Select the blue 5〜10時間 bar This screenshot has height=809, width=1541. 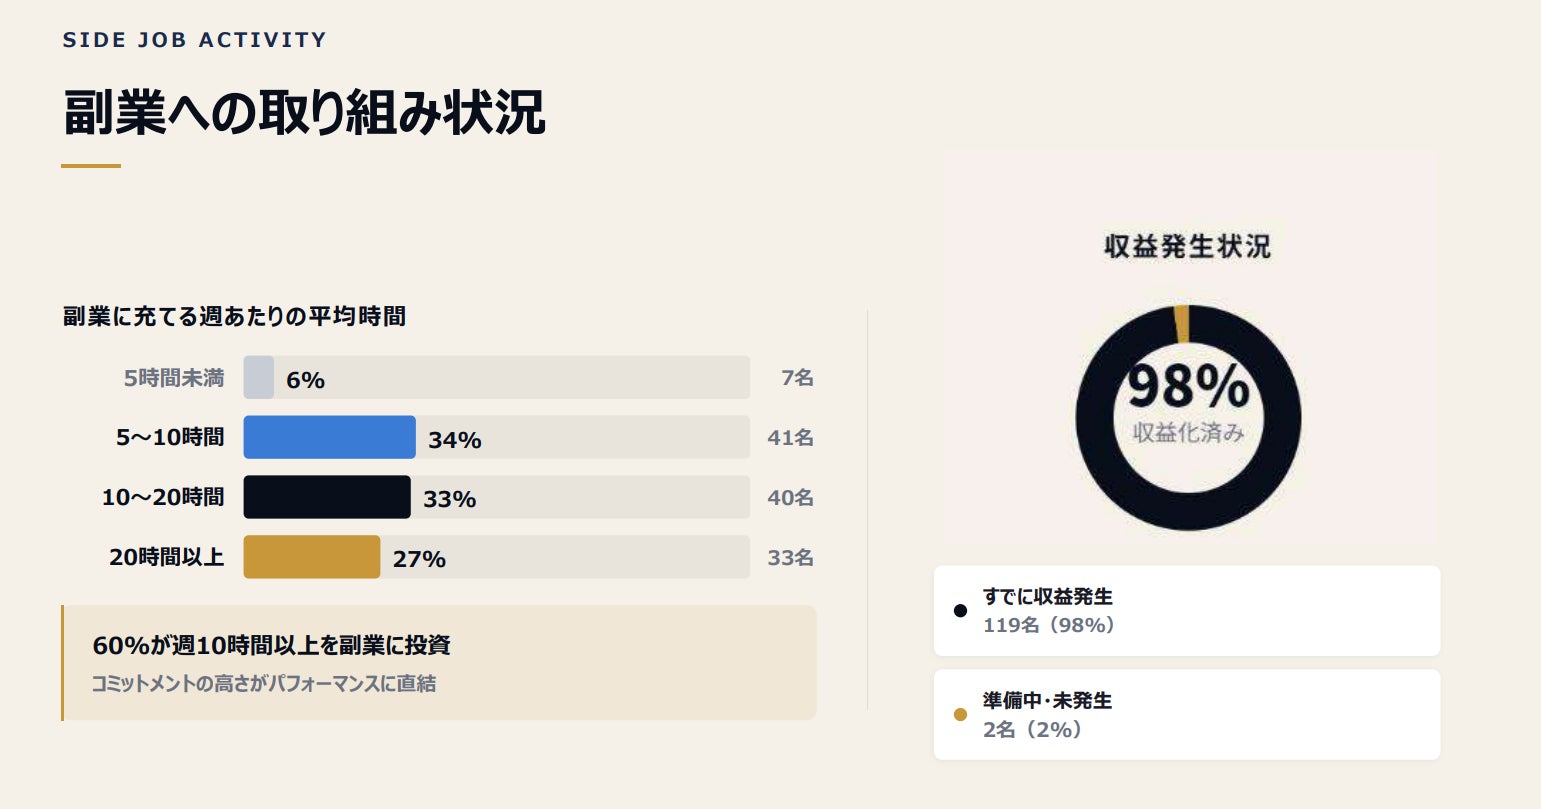click(x=329, y=437)
